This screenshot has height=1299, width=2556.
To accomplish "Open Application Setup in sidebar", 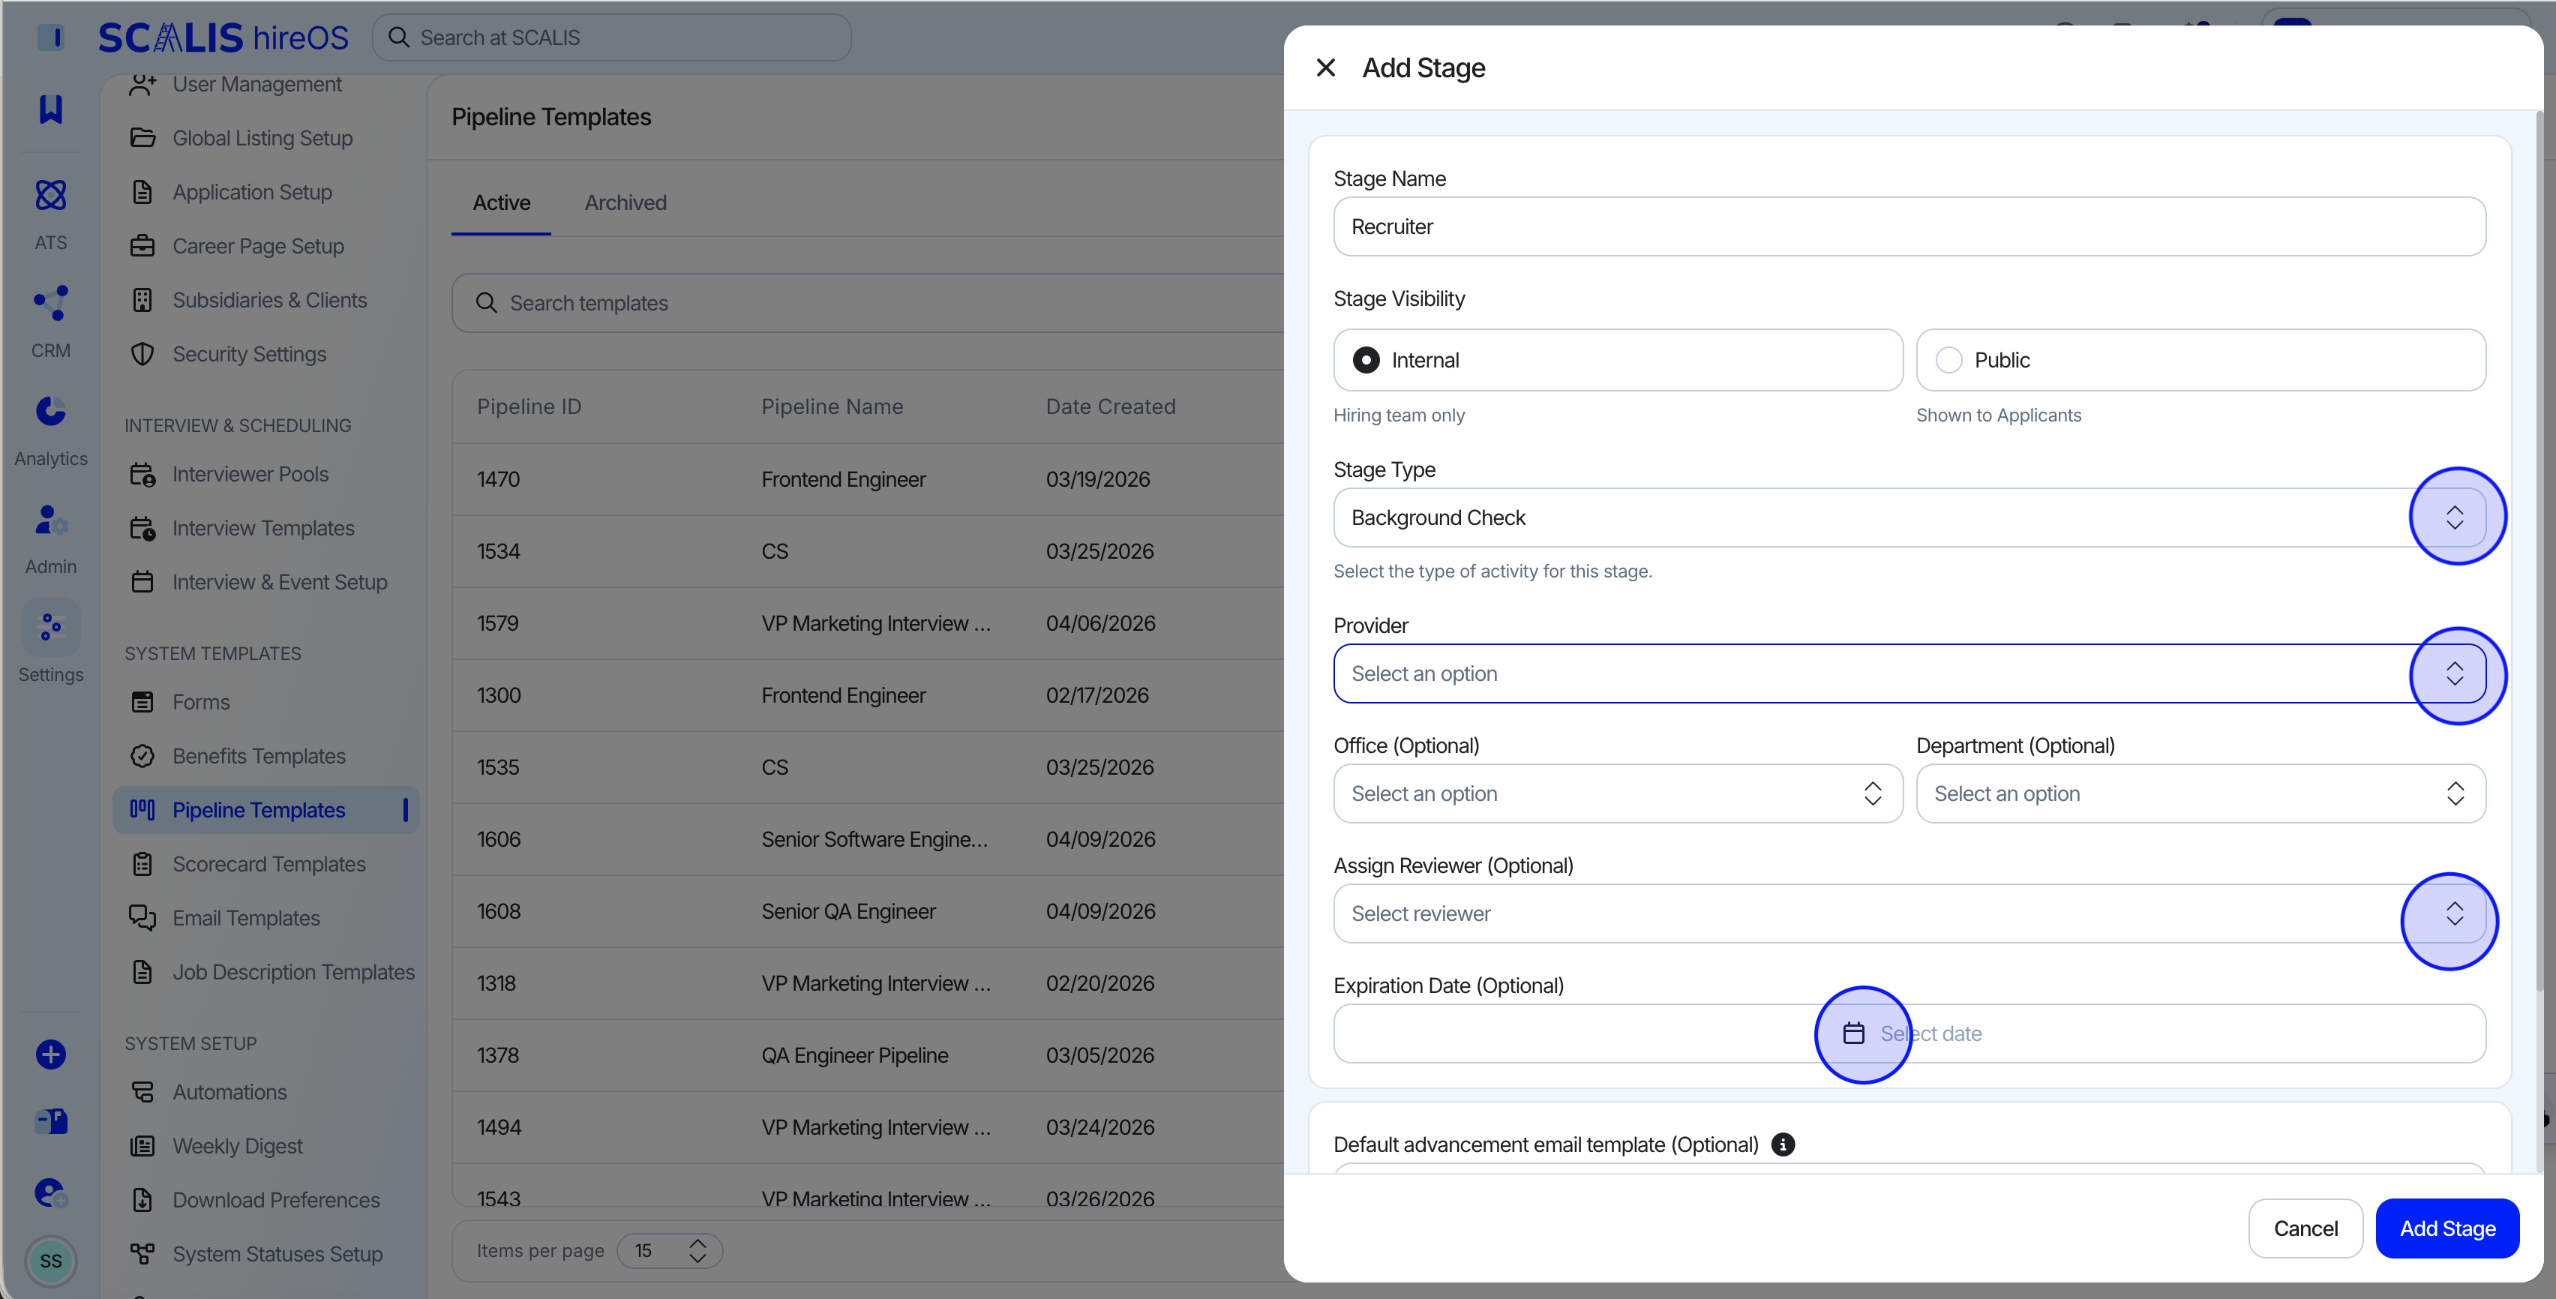I will (x=252, y=192).
